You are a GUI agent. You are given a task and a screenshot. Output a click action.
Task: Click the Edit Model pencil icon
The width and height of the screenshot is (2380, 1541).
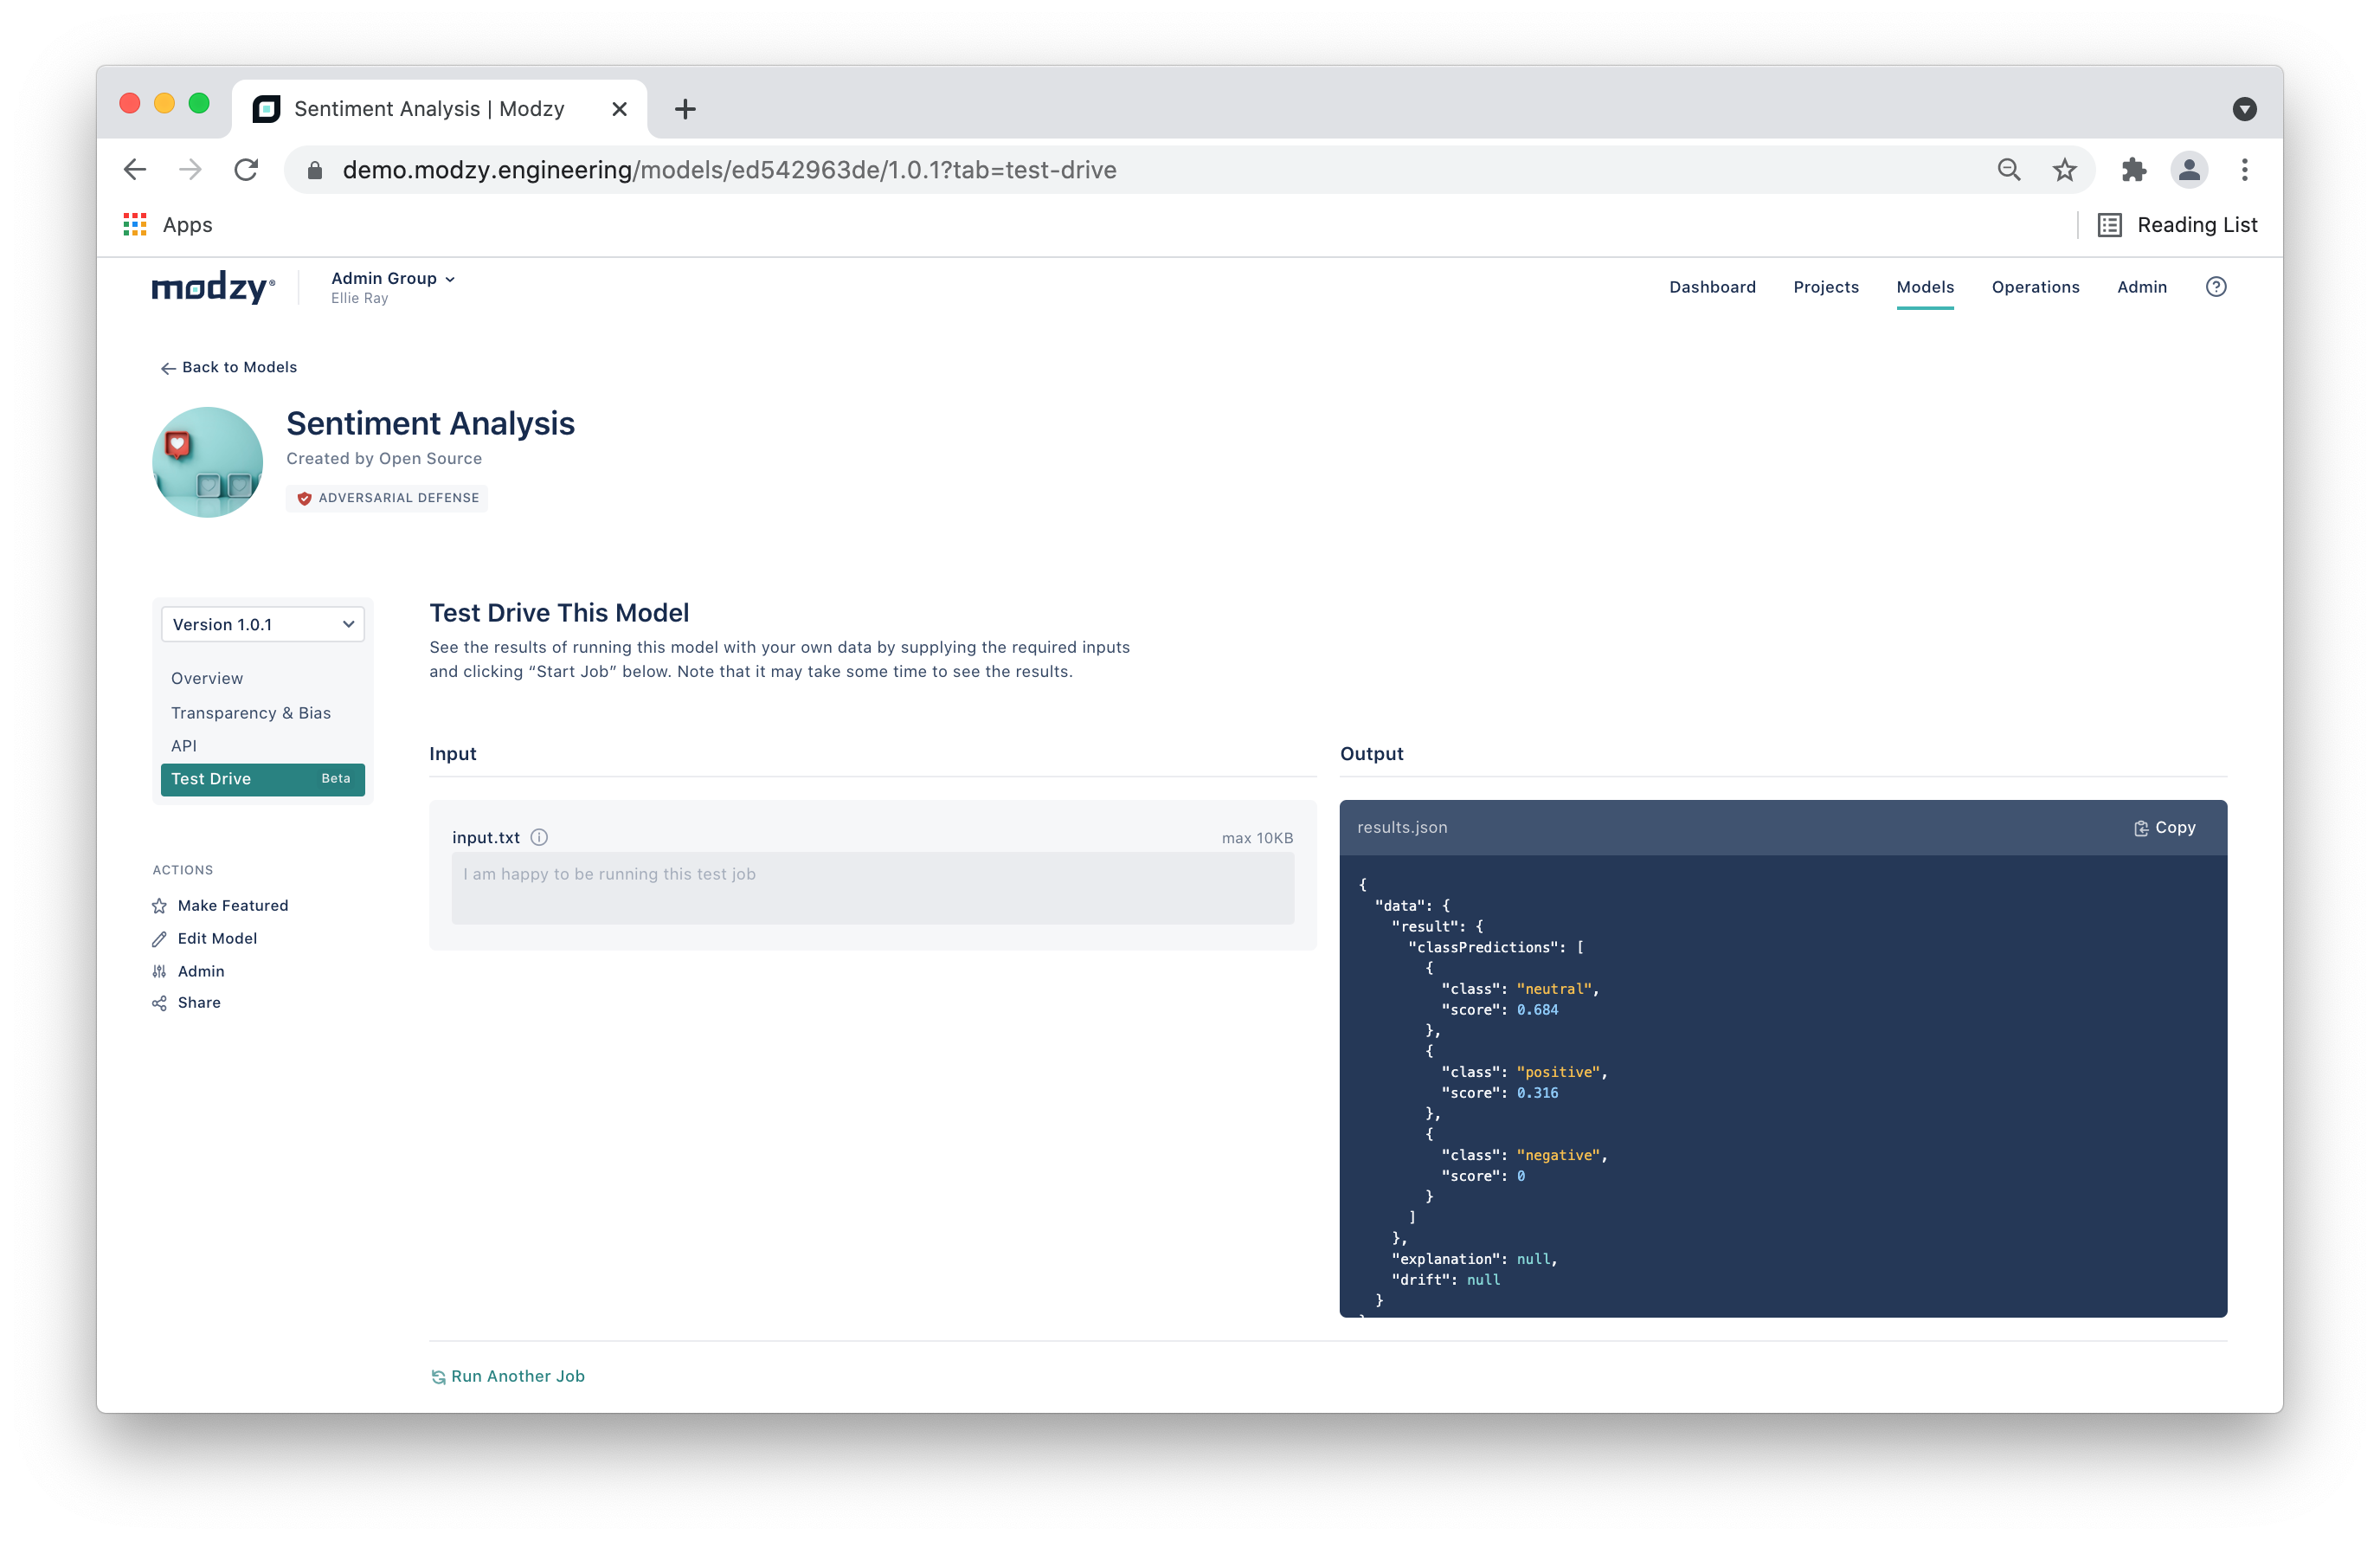[x=159, y=939]
